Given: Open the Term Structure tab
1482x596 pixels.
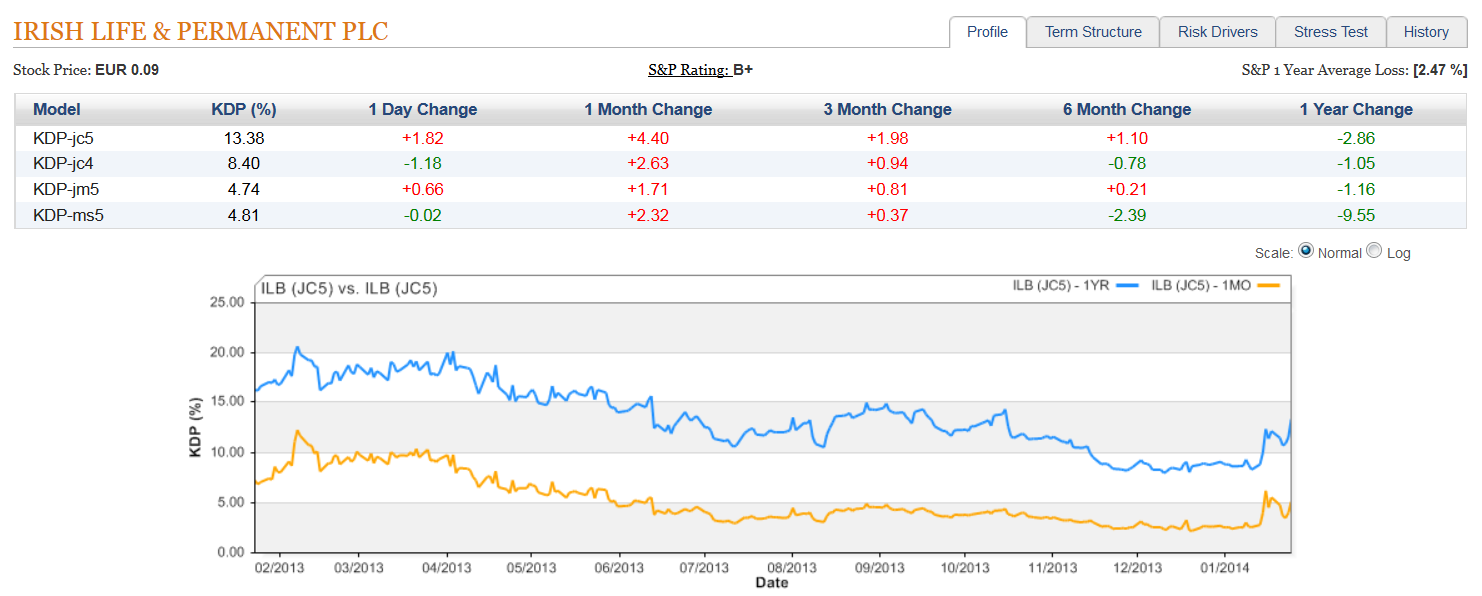Looking at the screenshot, I should [1093, 32].
